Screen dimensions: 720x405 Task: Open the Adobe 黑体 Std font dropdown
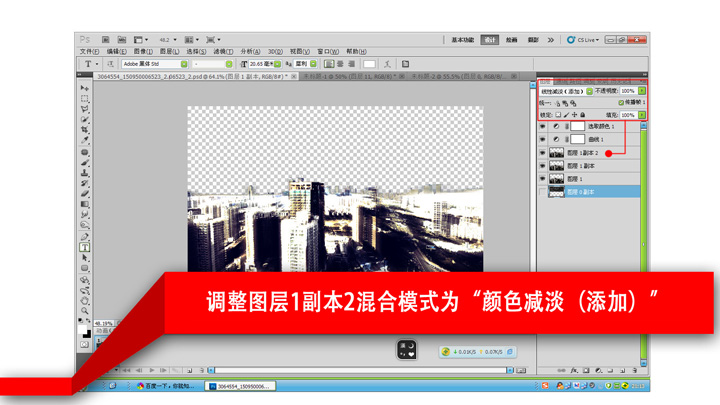click(184, 64)
